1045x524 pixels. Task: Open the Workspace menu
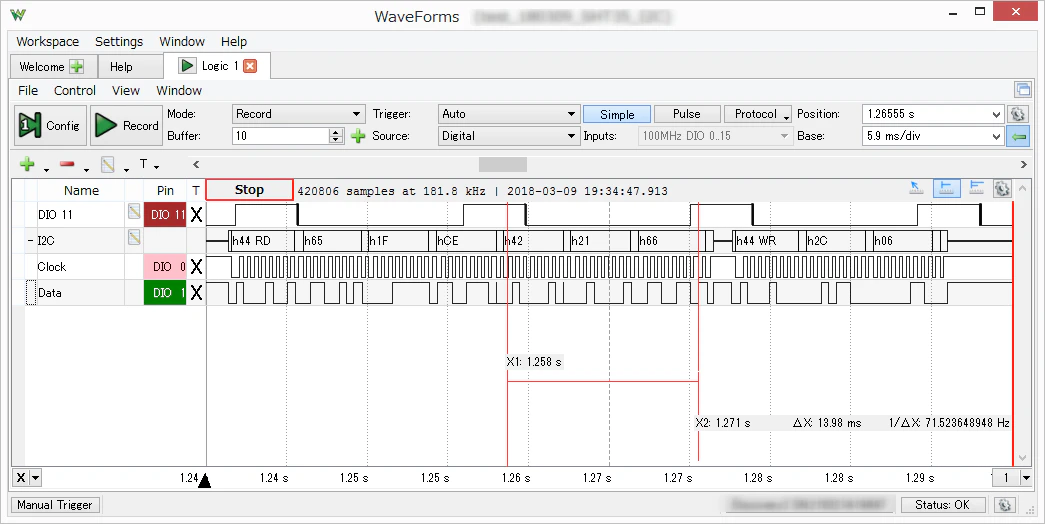tap(47, 41)
